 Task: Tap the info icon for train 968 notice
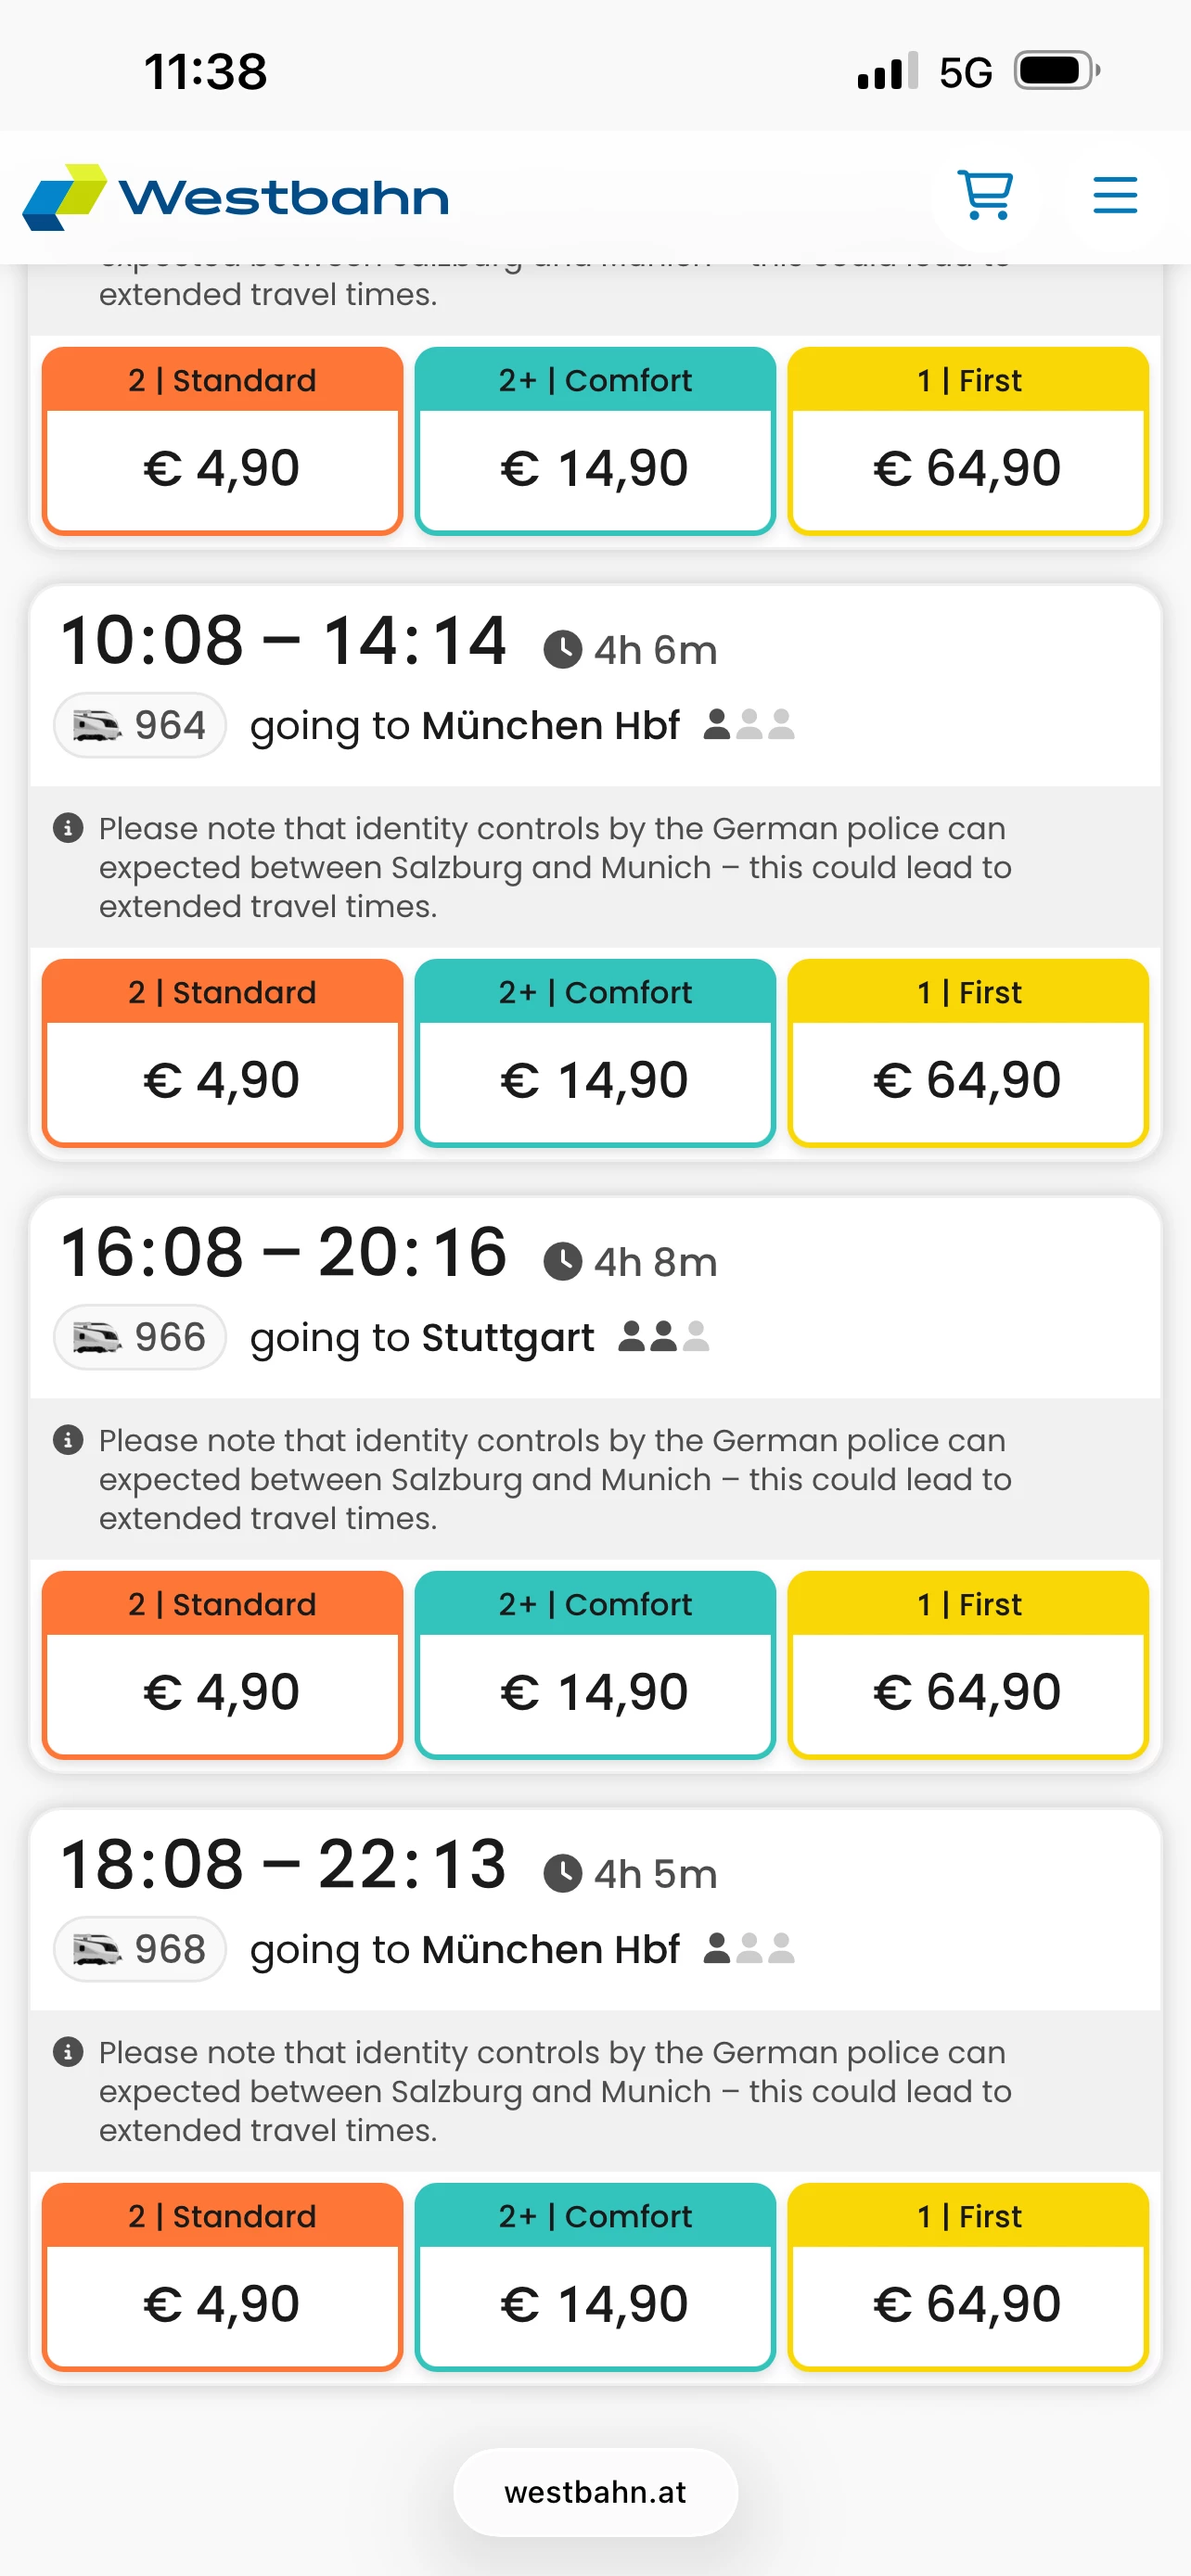pyautogui.click(x=68, y=2052)
